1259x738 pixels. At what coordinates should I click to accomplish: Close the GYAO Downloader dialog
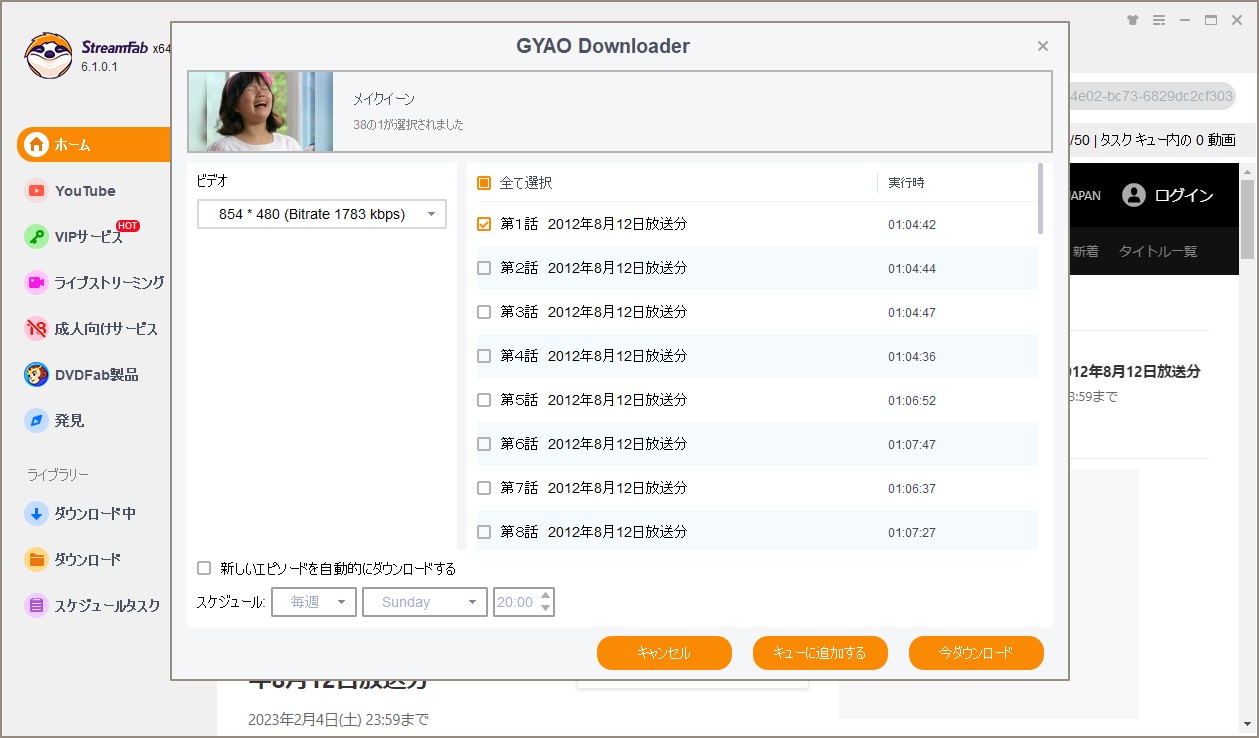pyautogui.click(x=1043, y=46)
